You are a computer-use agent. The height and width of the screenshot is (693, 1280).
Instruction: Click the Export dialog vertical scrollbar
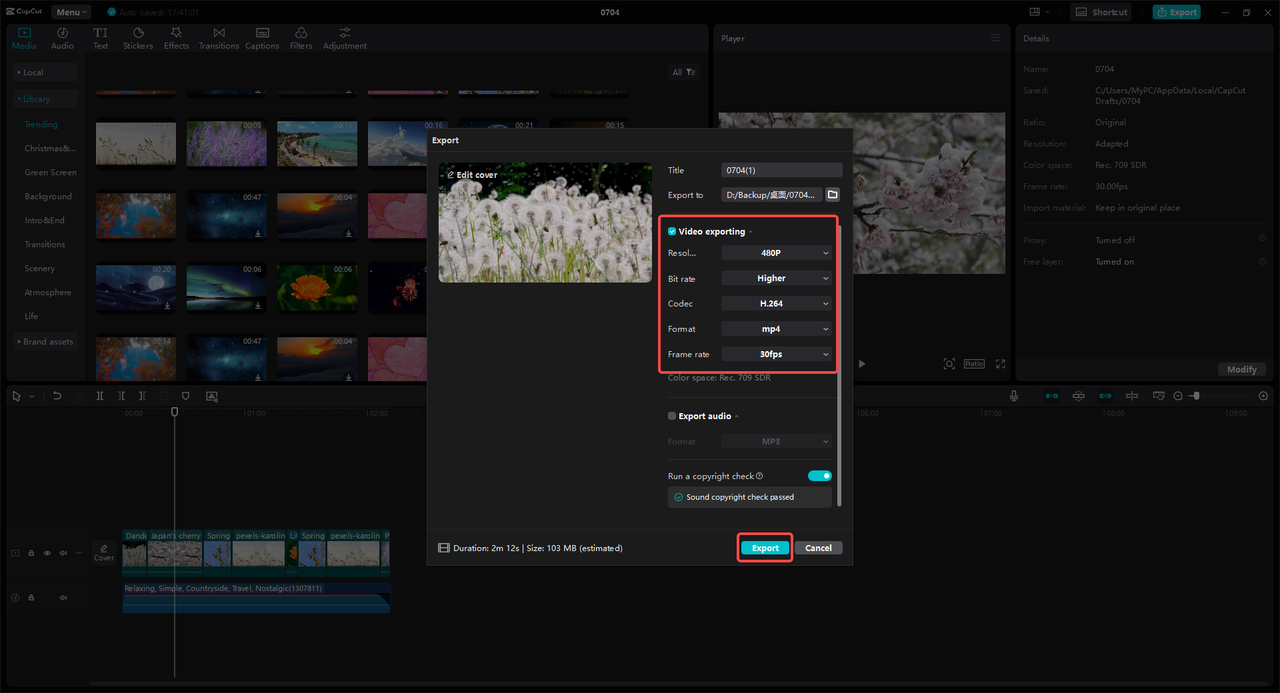[x=839, y=365]
